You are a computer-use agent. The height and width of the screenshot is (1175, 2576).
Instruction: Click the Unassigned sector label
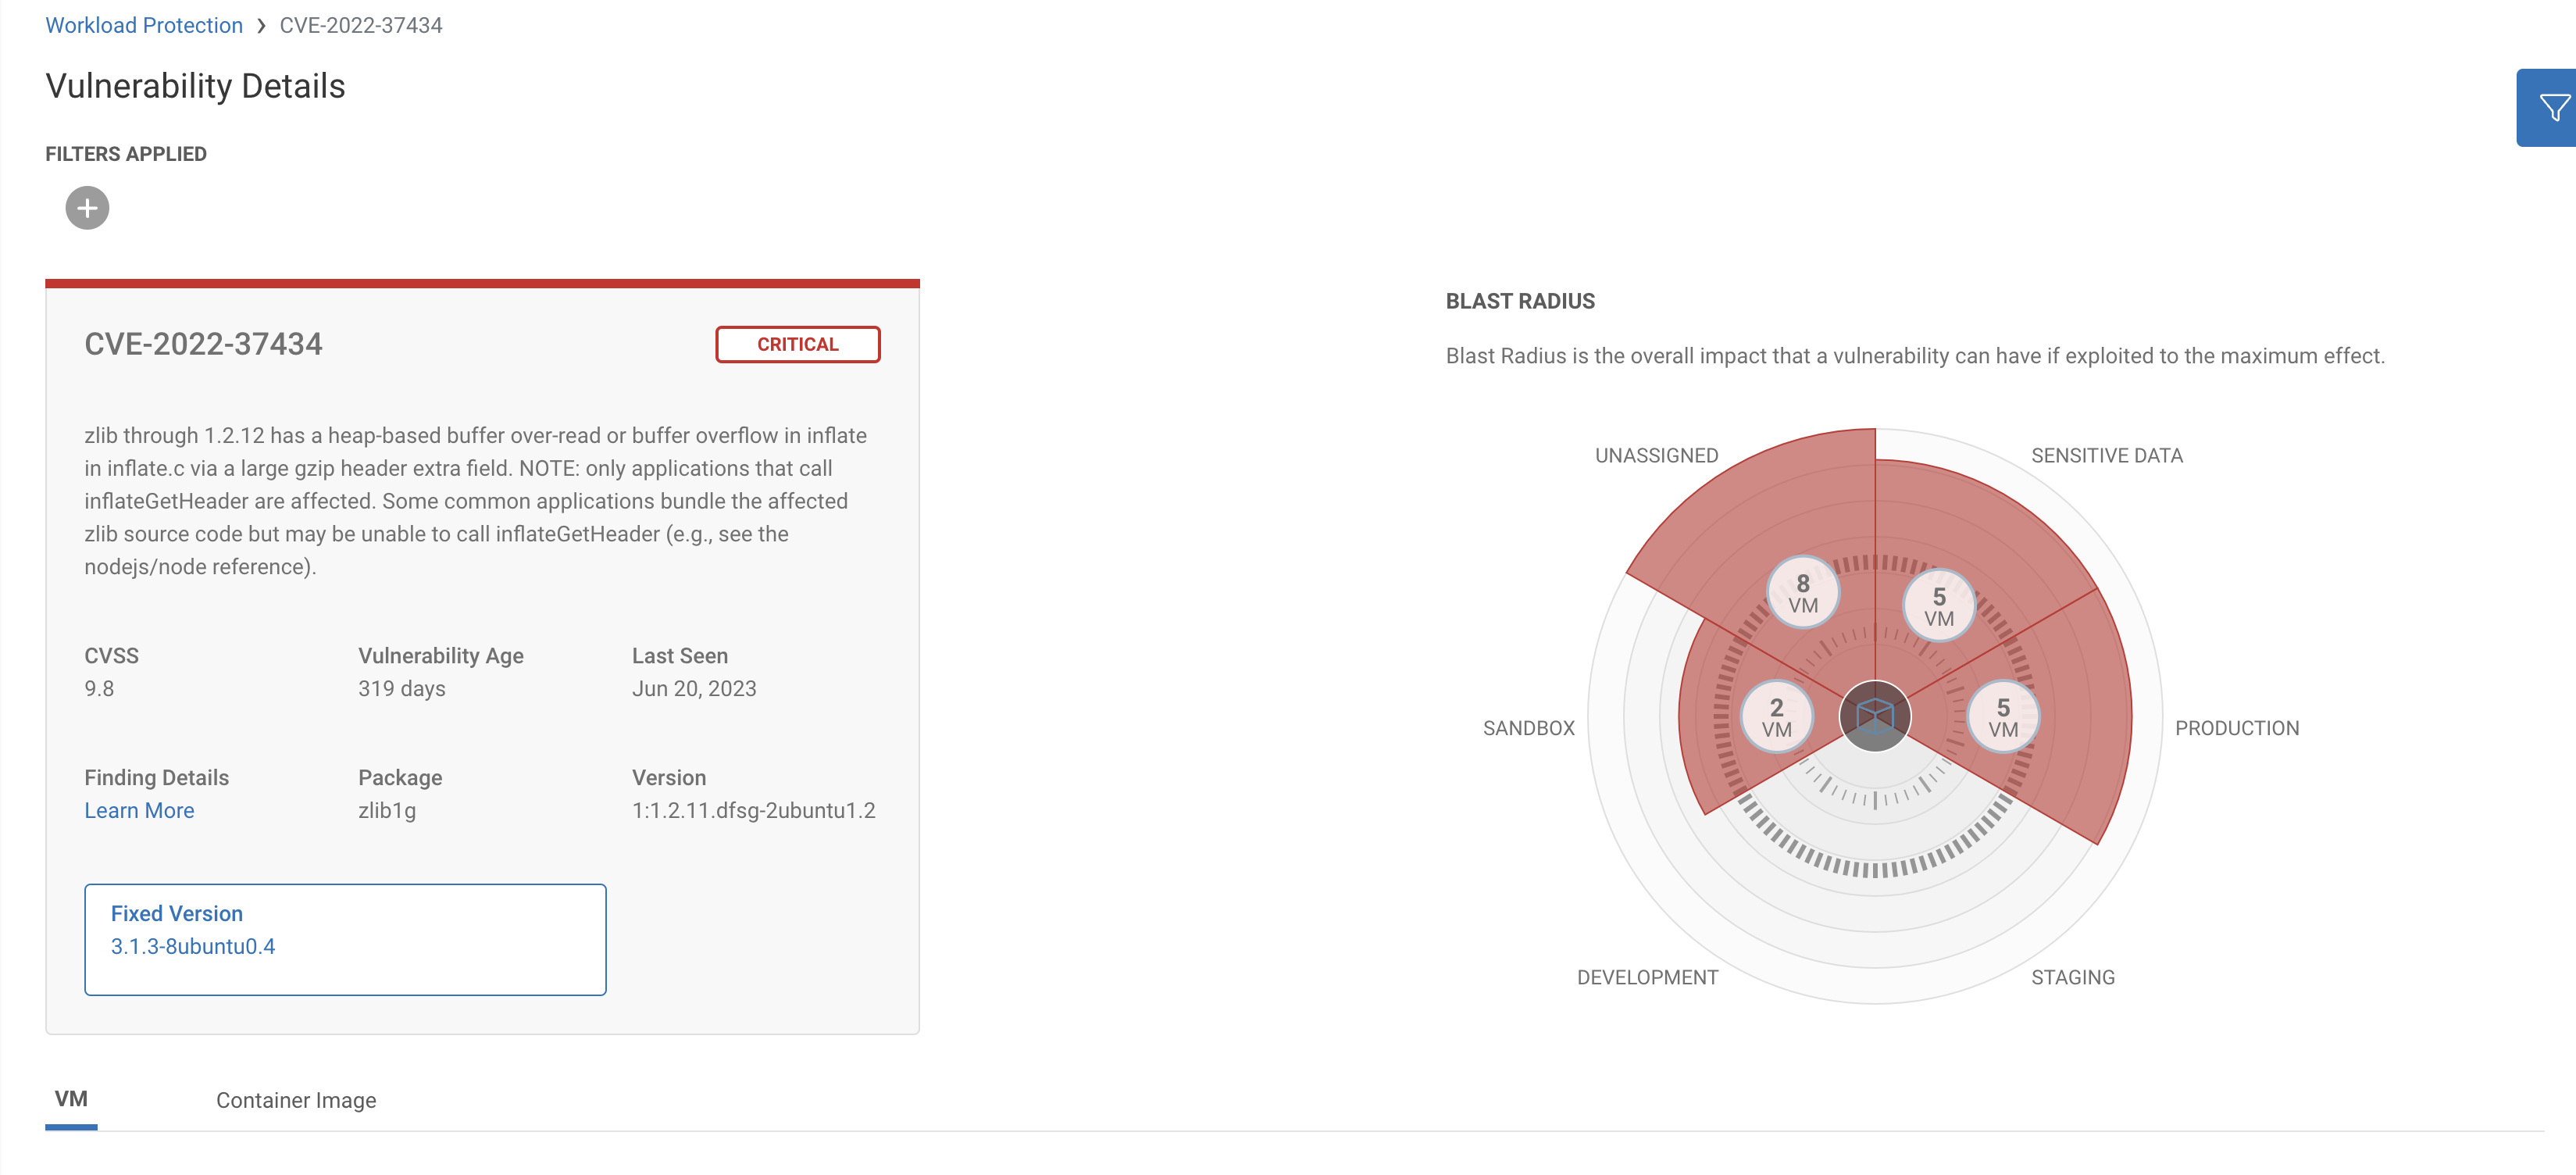tap(1656, 455)
